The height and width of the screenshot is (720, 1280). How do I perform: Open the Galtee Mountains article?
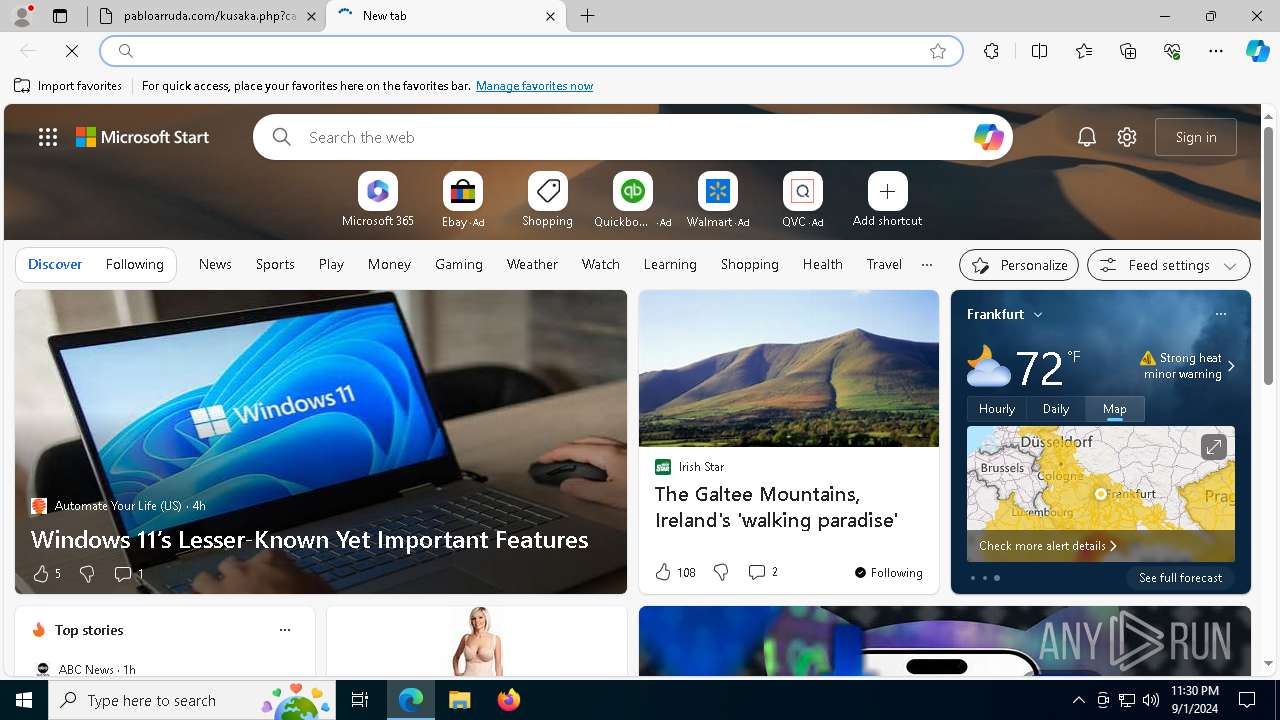[777, 507]
